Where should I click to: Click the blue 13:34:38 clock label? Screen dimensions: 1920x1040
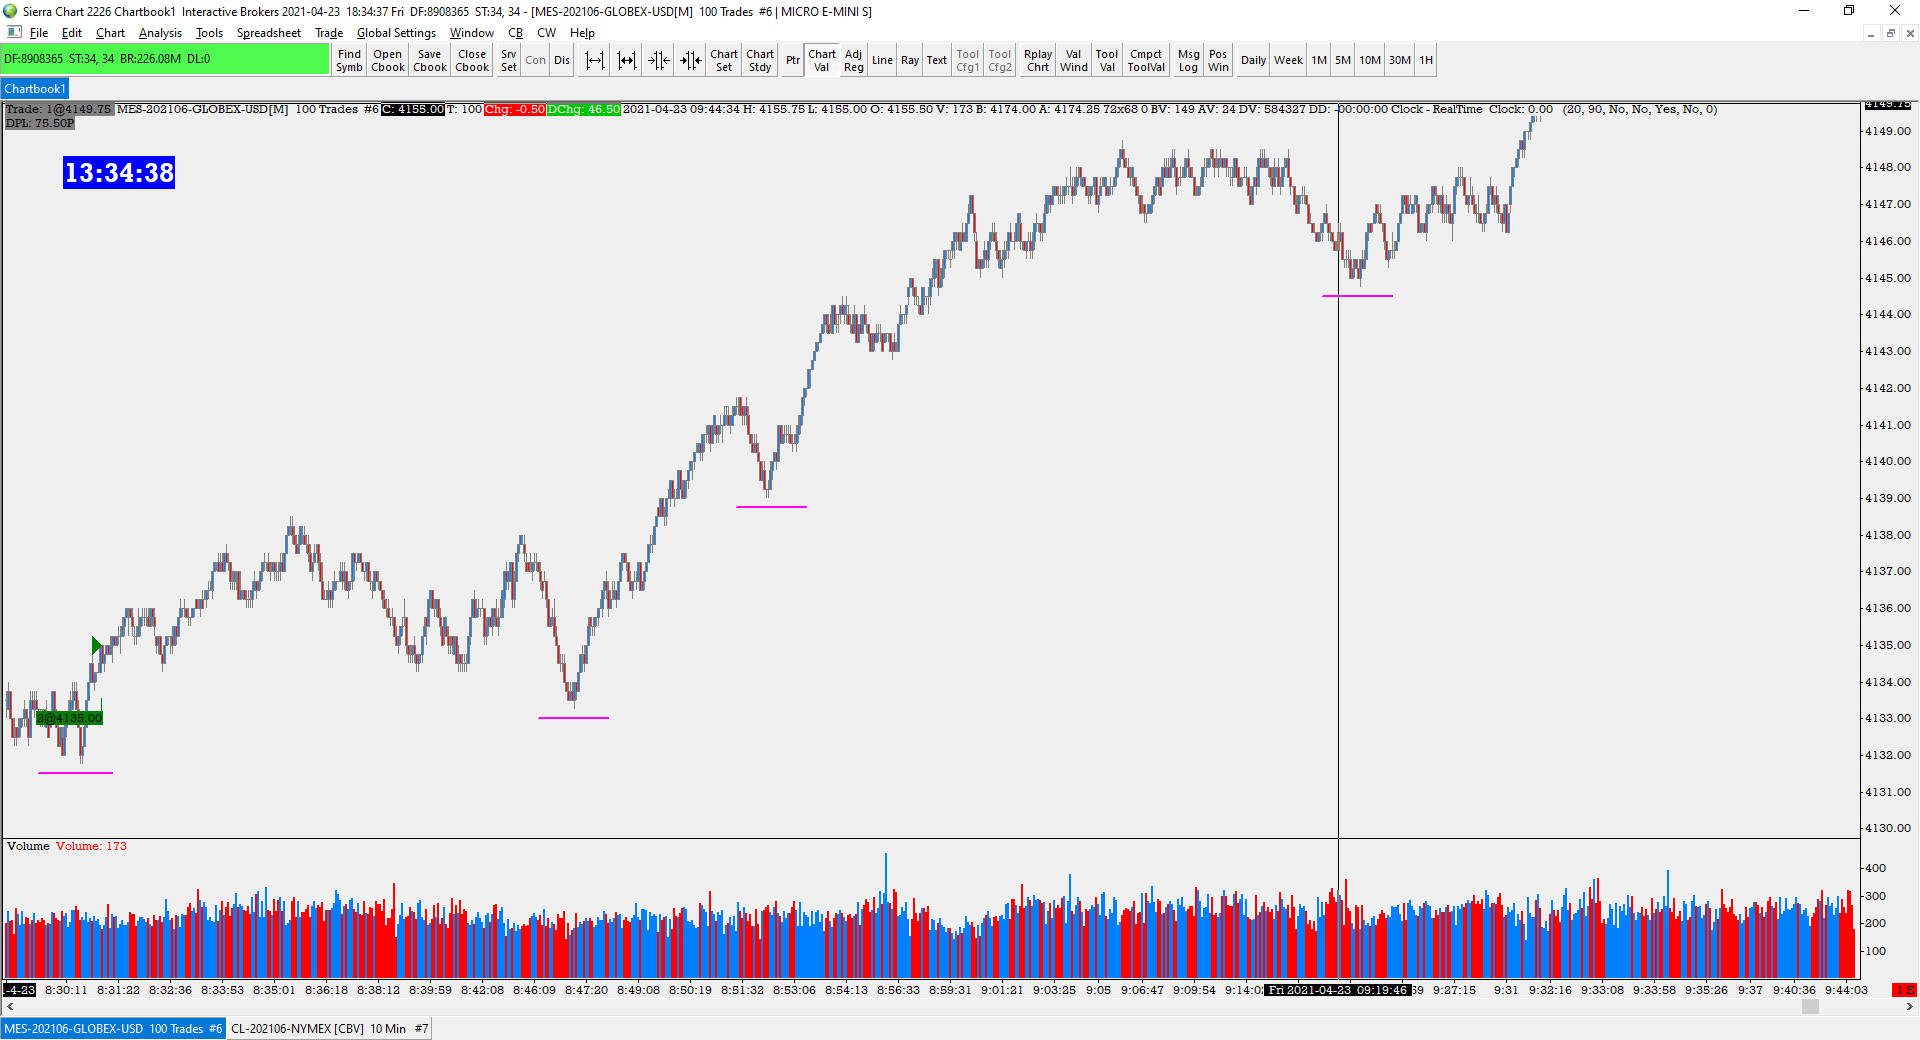pyautogui.click(x=119, y=173)
